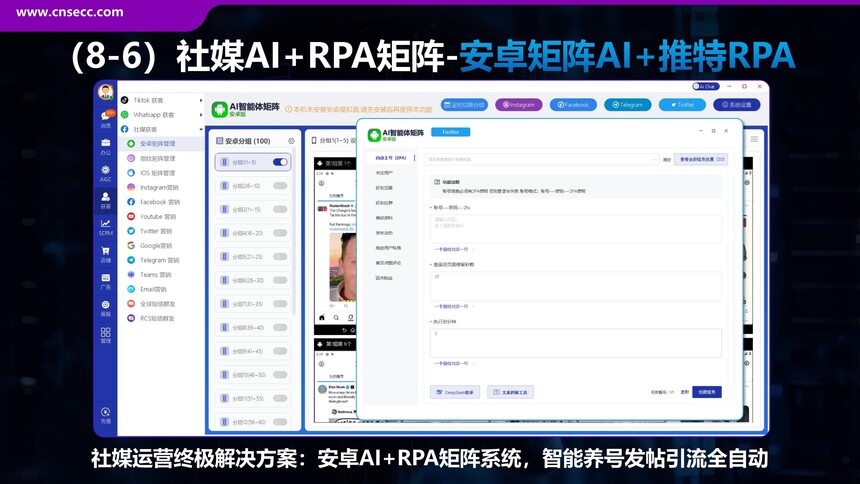860x484 pixels.
Task: Click the green Android logo in main header
Action: click(x=219, y=109)
